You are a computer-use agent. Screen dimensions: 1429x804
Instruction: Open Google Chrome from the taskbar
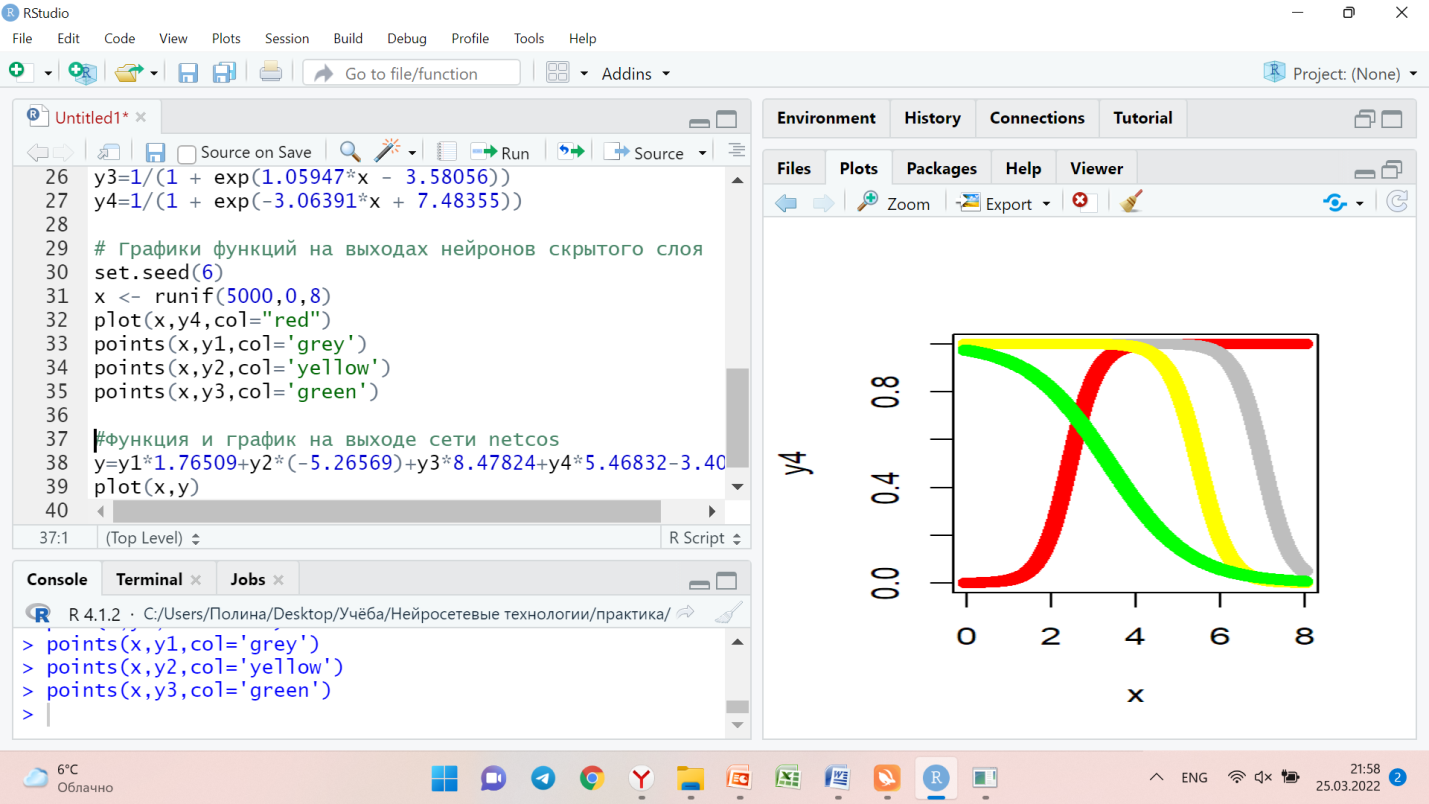click(x=592, y=778)
